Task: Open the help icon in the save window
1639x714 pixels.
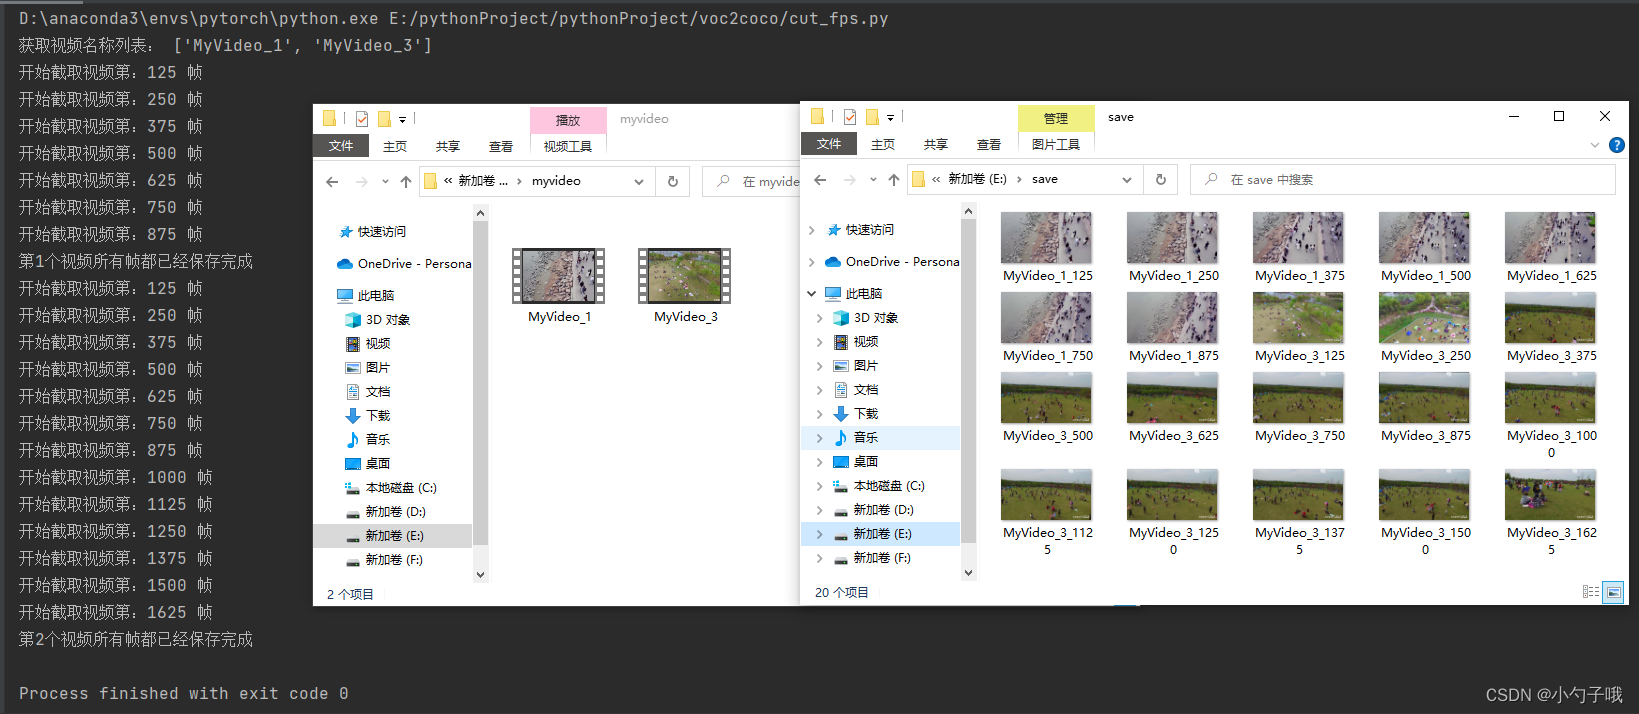Action: 1616,145
